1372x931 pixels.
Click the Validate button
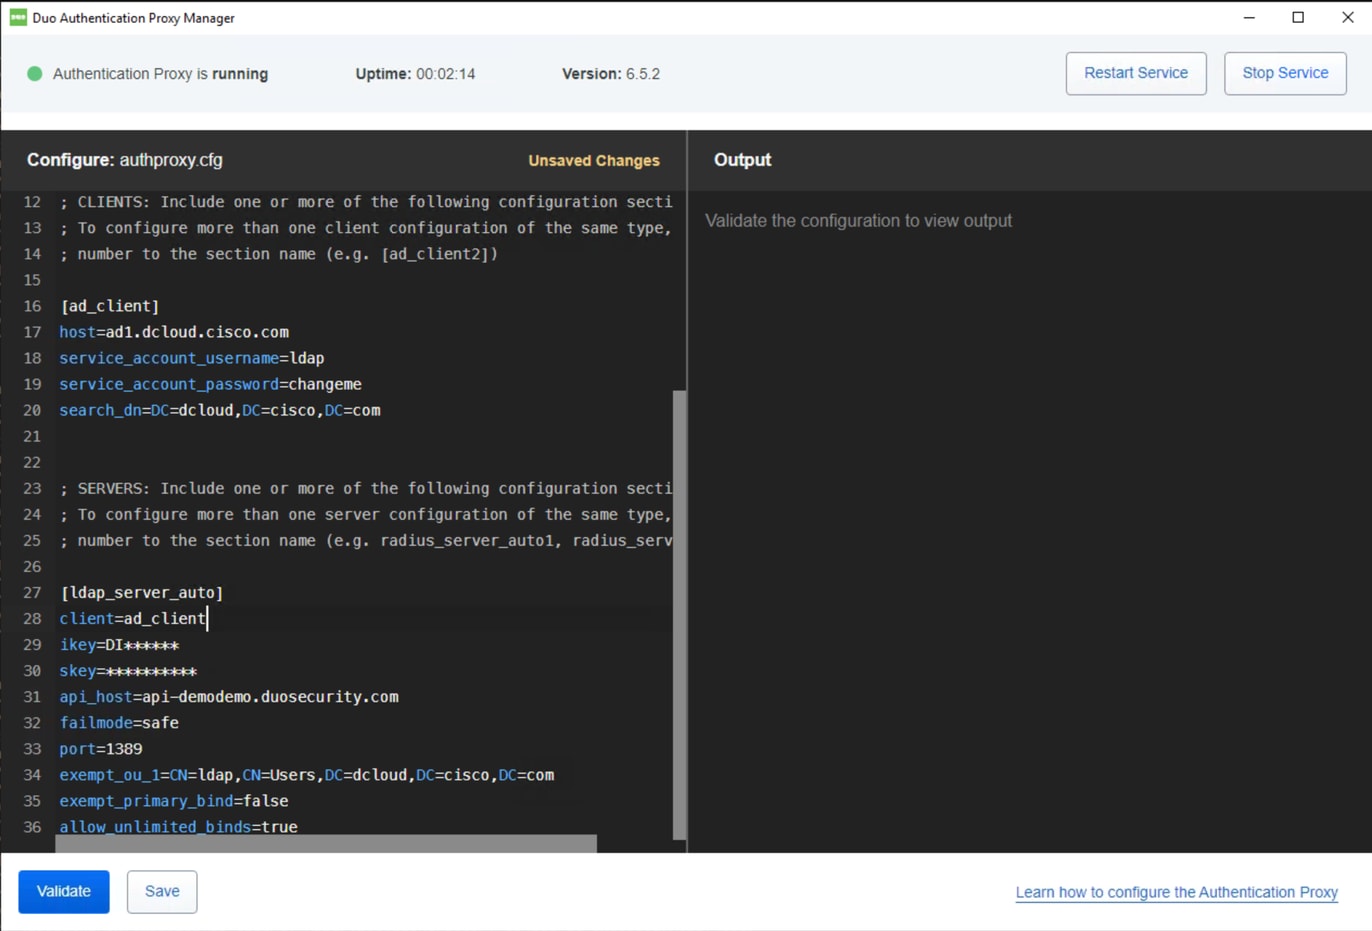[63, 891]
